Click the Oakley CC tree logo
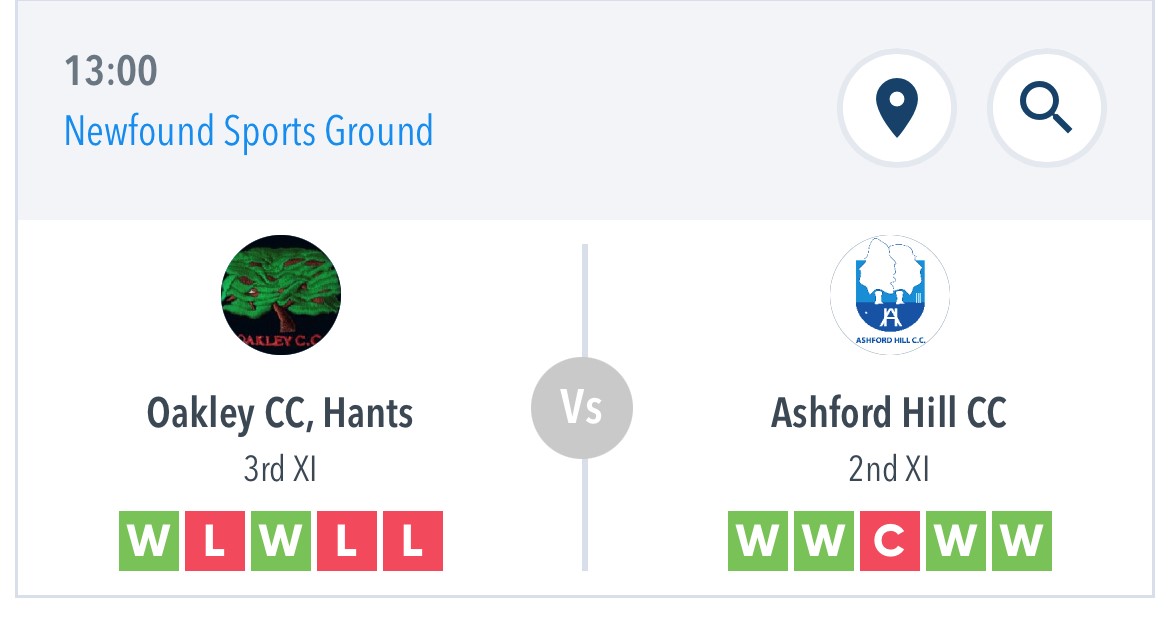This screenshot has height=632, width=1170. tap(281, 295)
